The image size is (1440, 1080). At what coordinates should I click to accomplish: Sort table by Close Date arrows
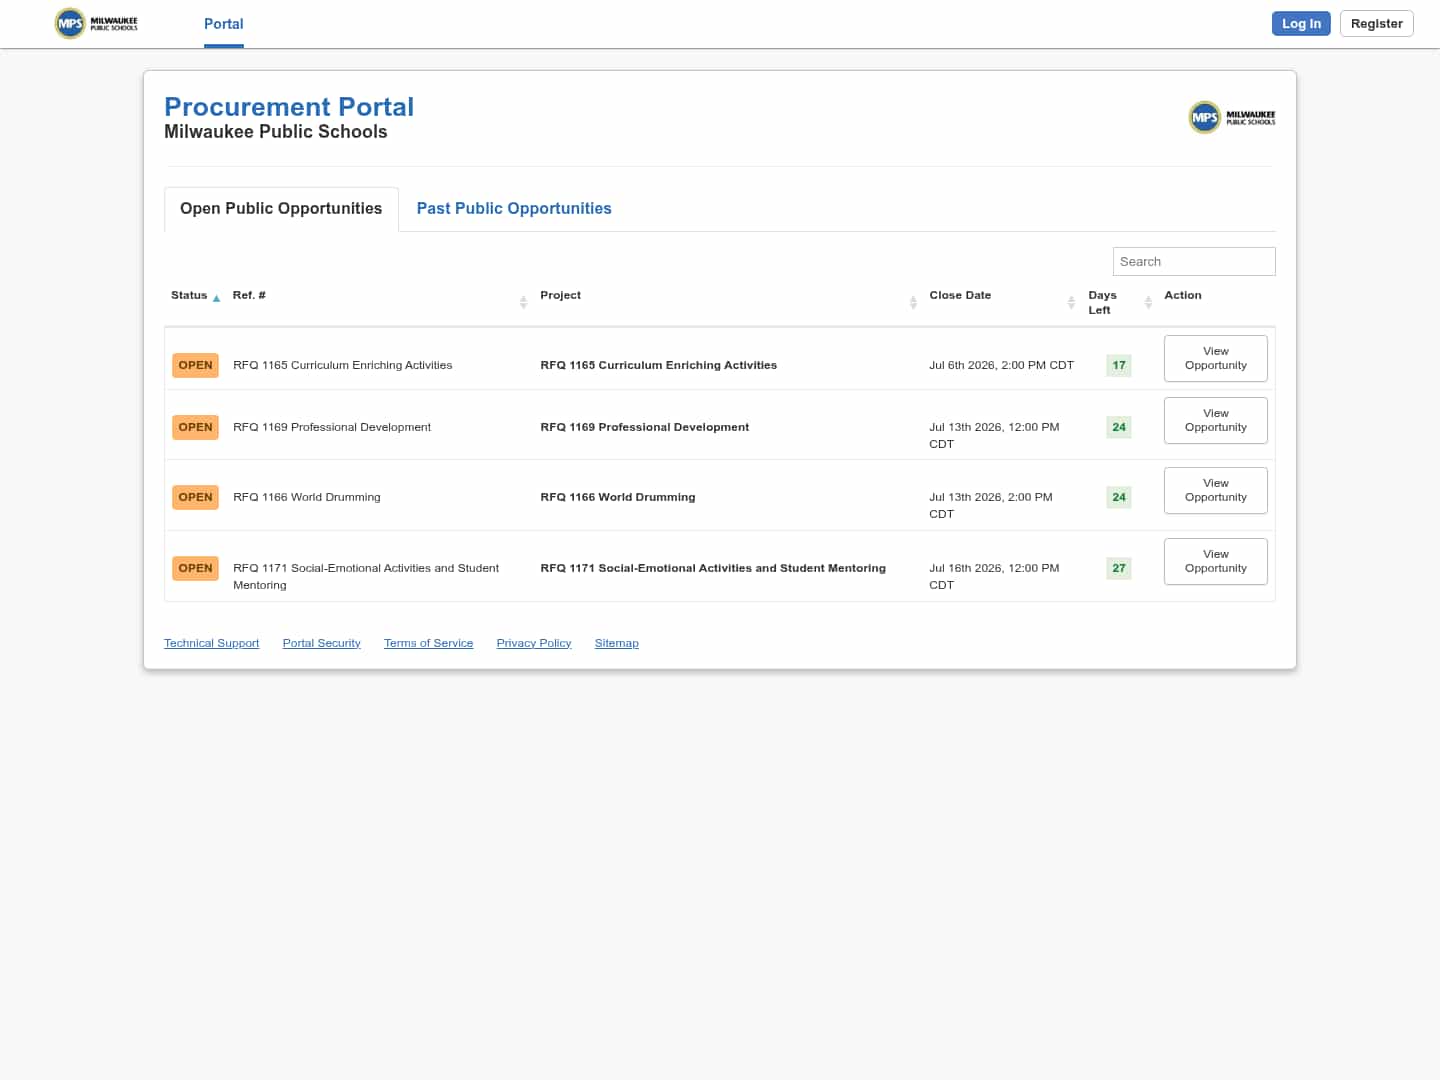point(1071,302)
